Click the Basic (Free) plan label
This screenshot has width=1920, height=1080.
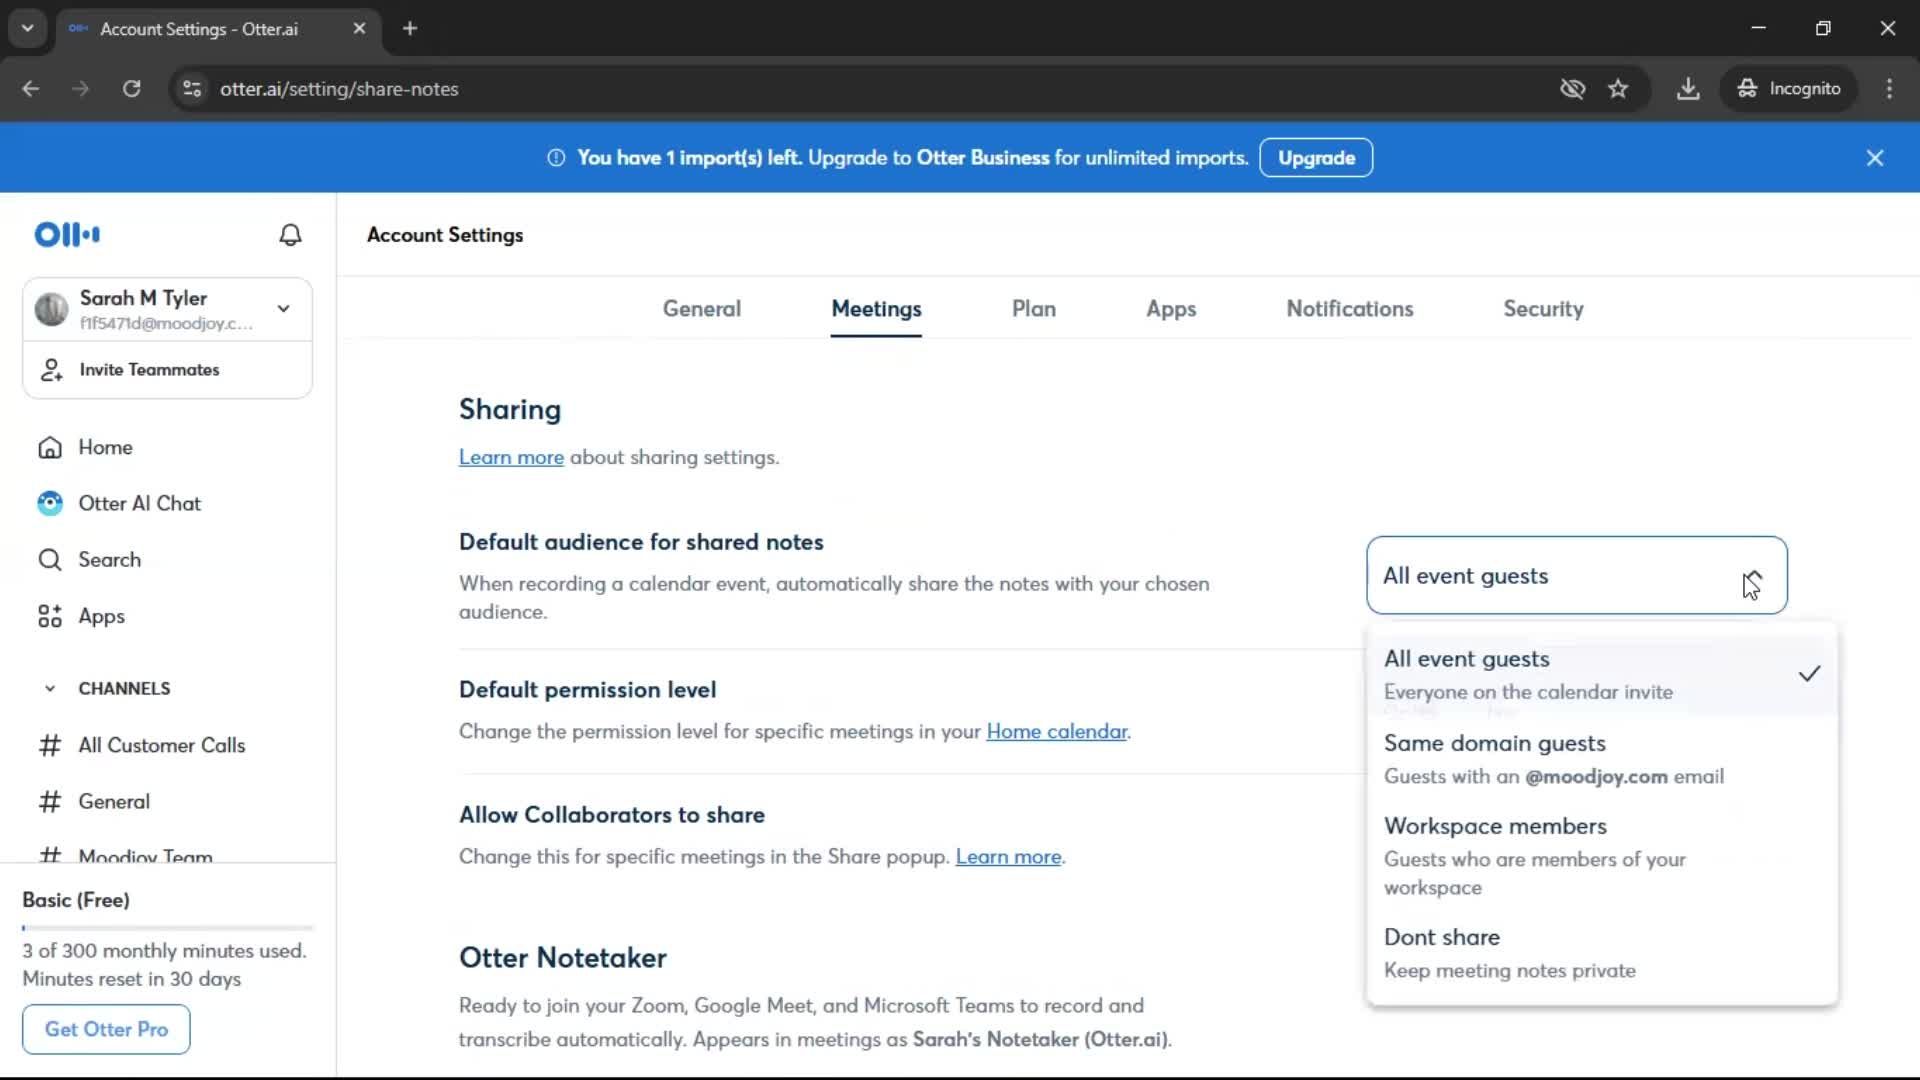tap(76, 900)
